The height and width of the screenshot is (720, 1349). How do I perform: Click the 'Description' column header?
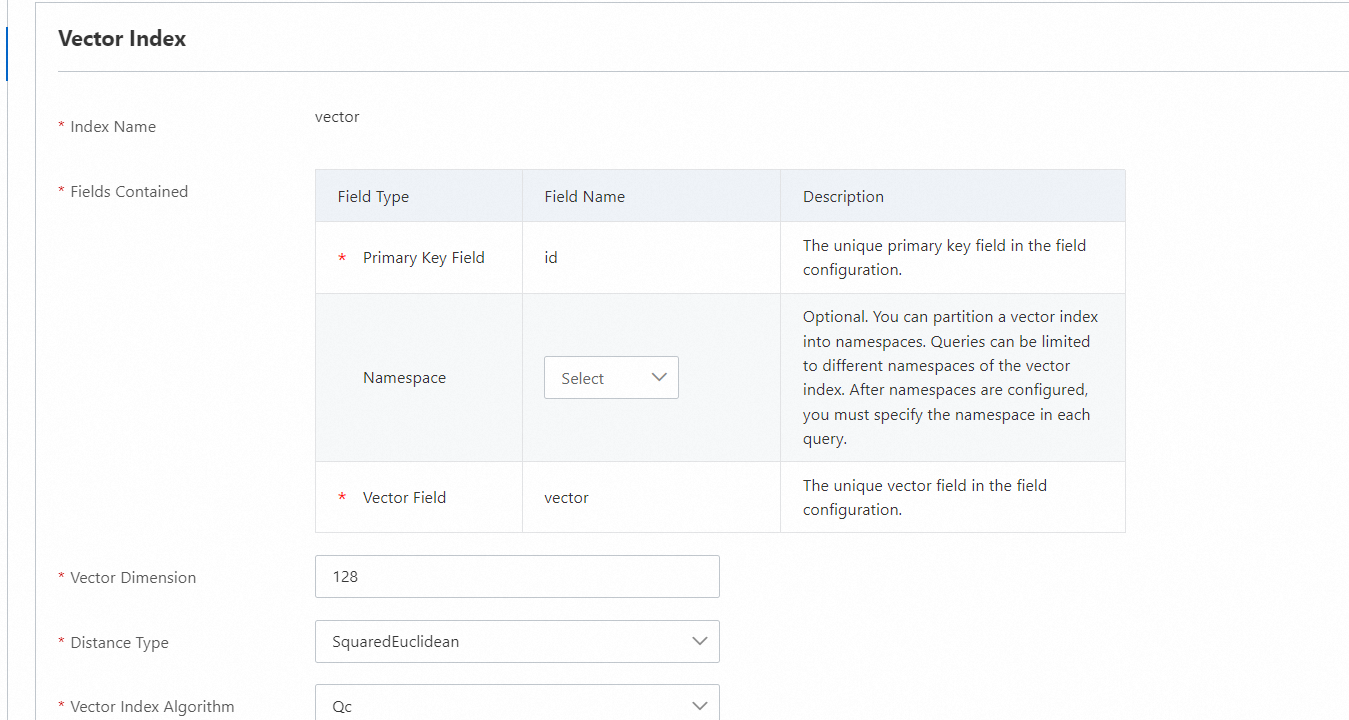pyautogui.click(x=843, y=197)
